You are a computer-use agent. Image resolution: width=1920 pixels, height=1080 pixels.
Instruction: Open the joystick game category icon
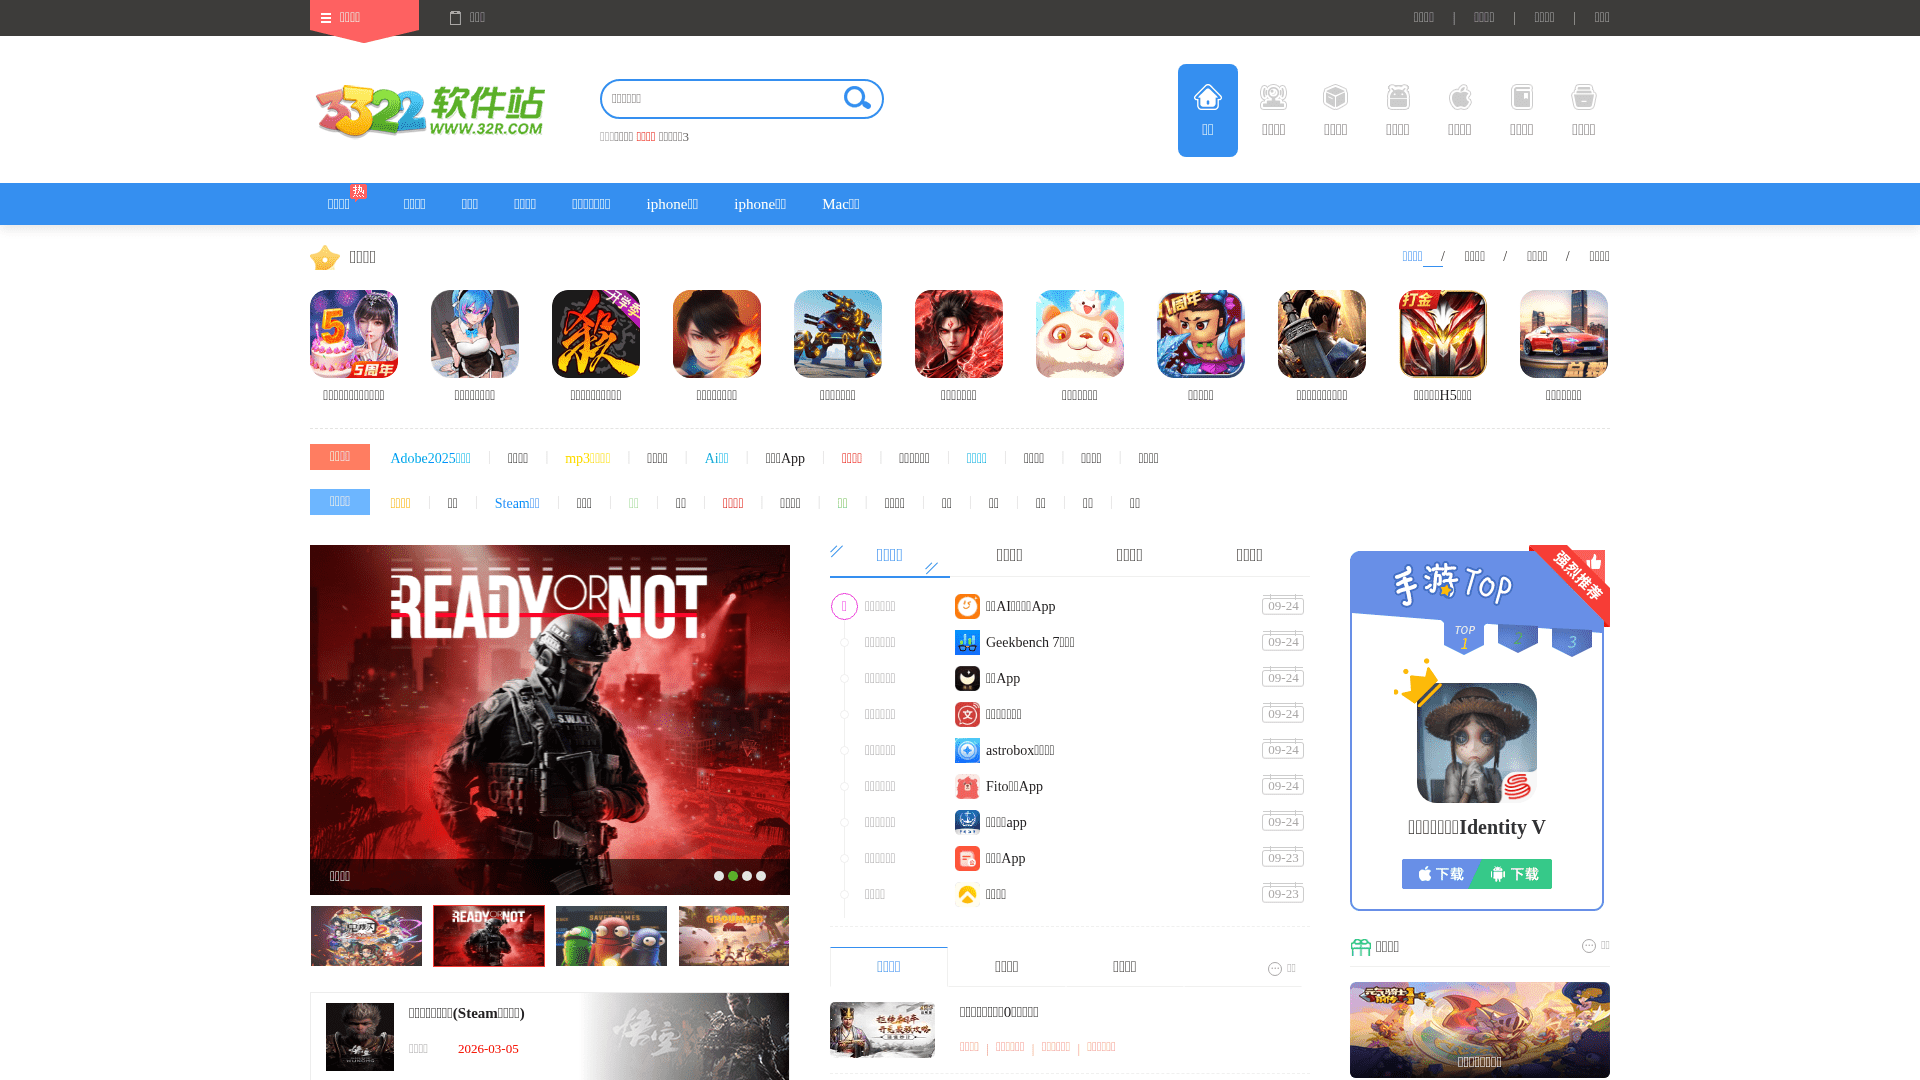(1273, 97)
